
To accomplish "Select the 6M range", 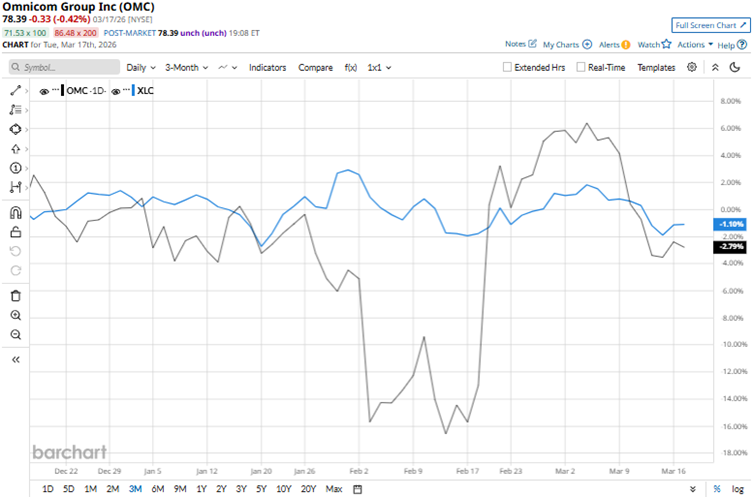I will click(158, 489).
